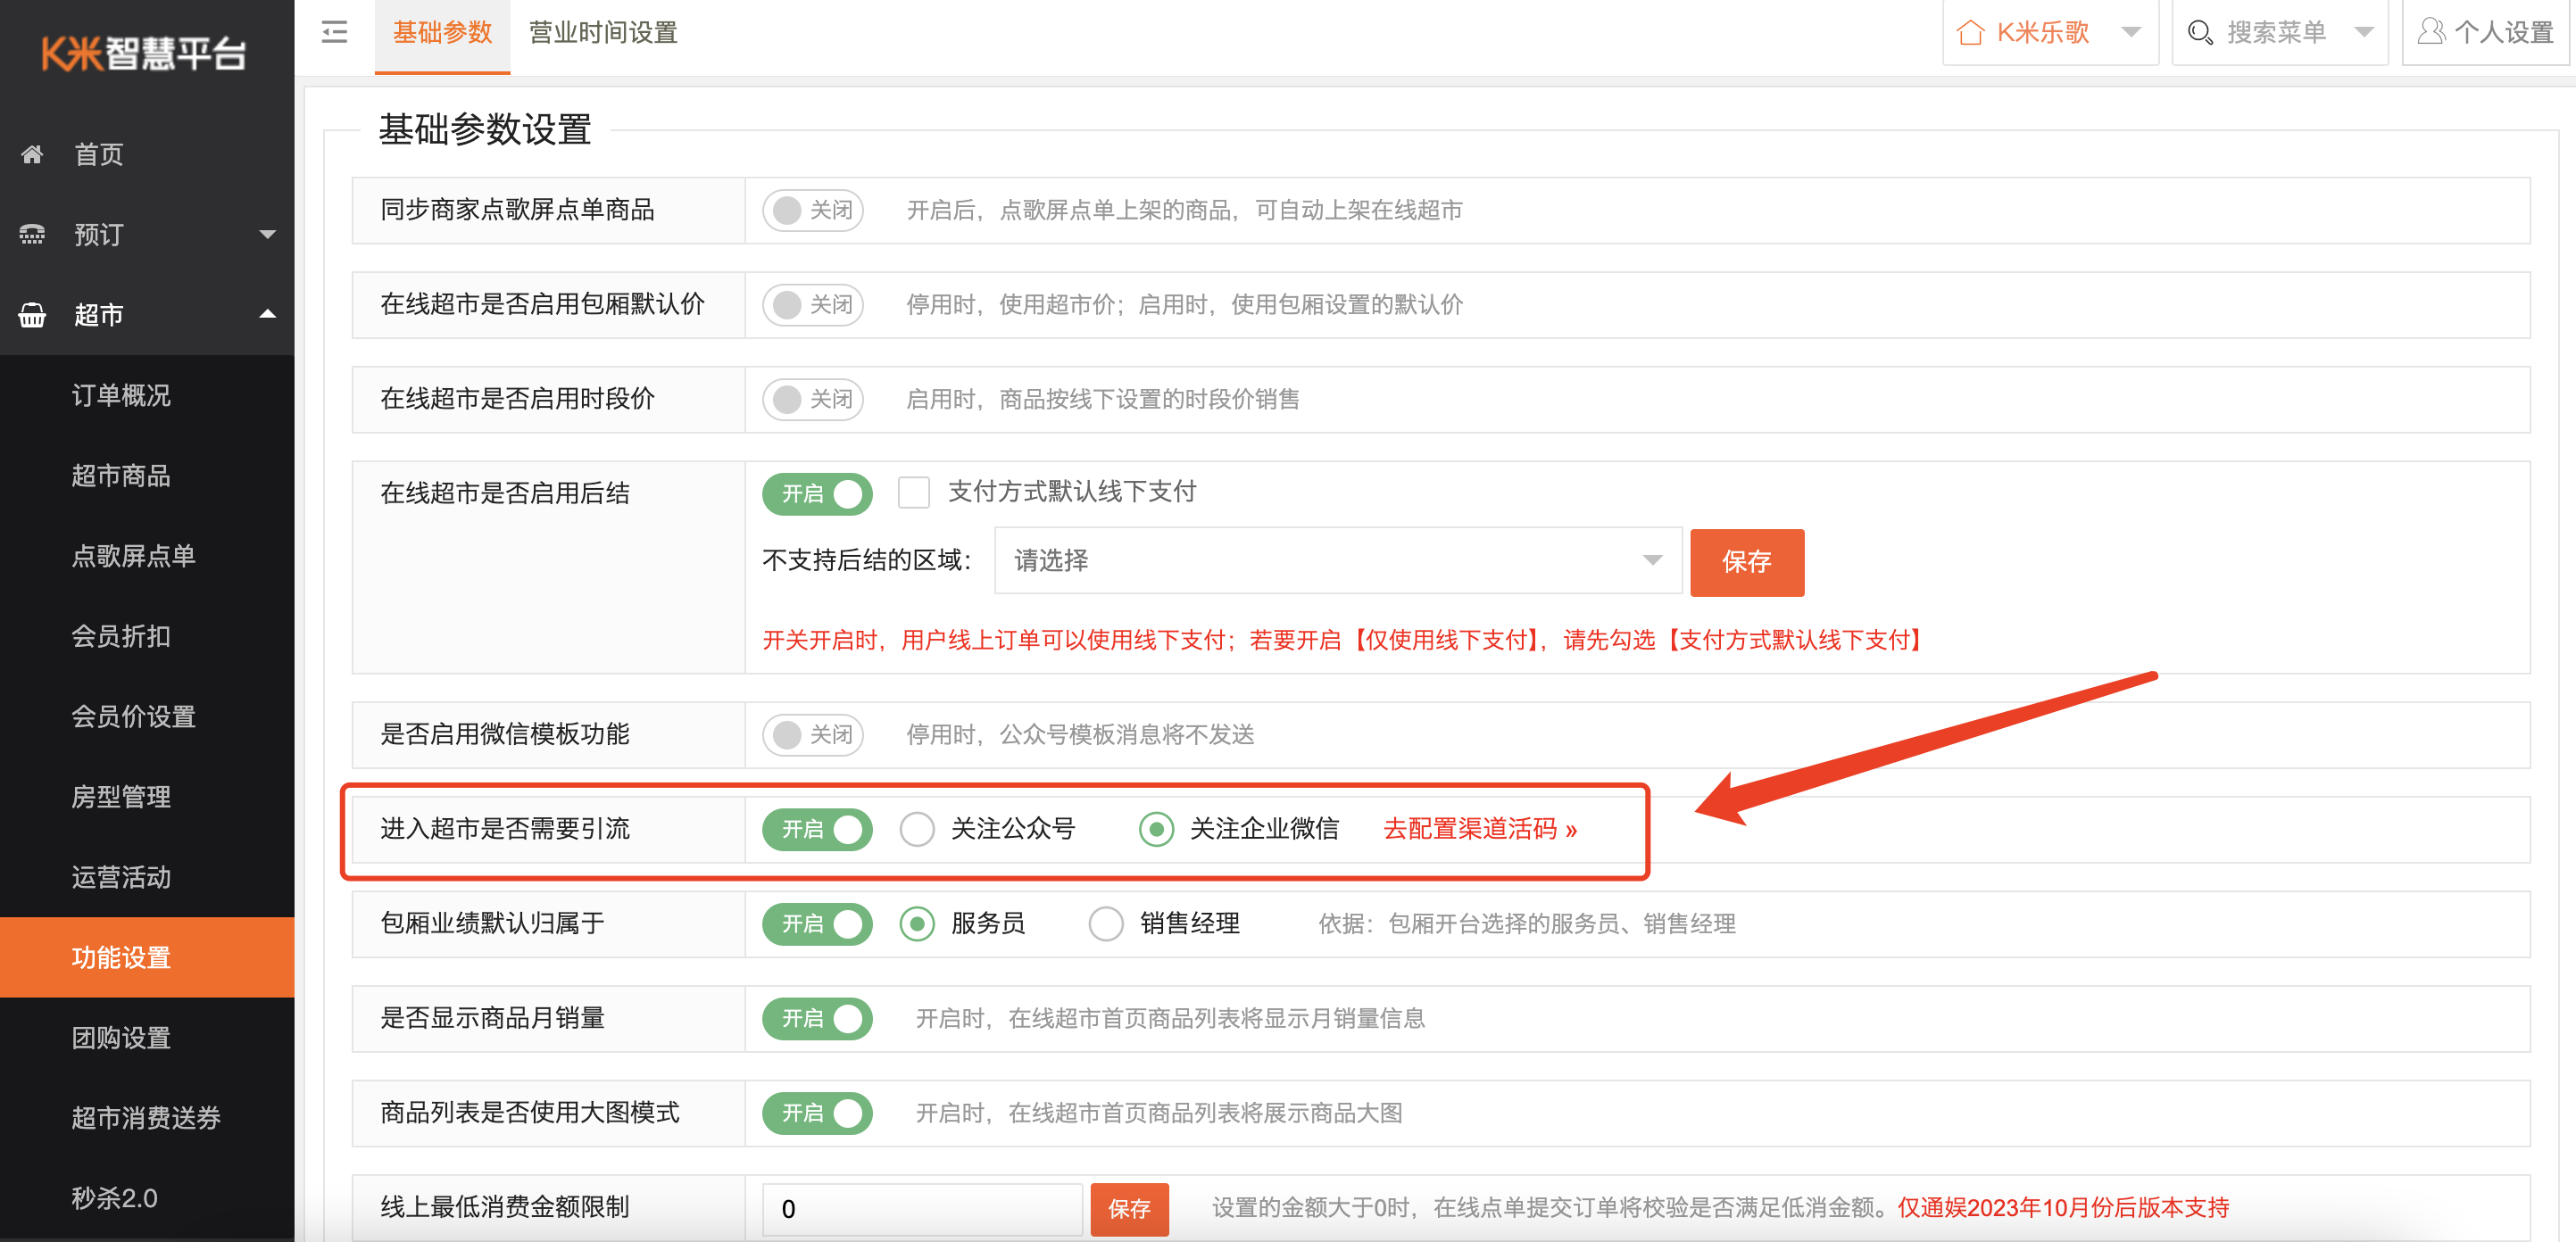Open 功能设置 menu item
Screen dimensions: 2576x1242
coord(147,957)
